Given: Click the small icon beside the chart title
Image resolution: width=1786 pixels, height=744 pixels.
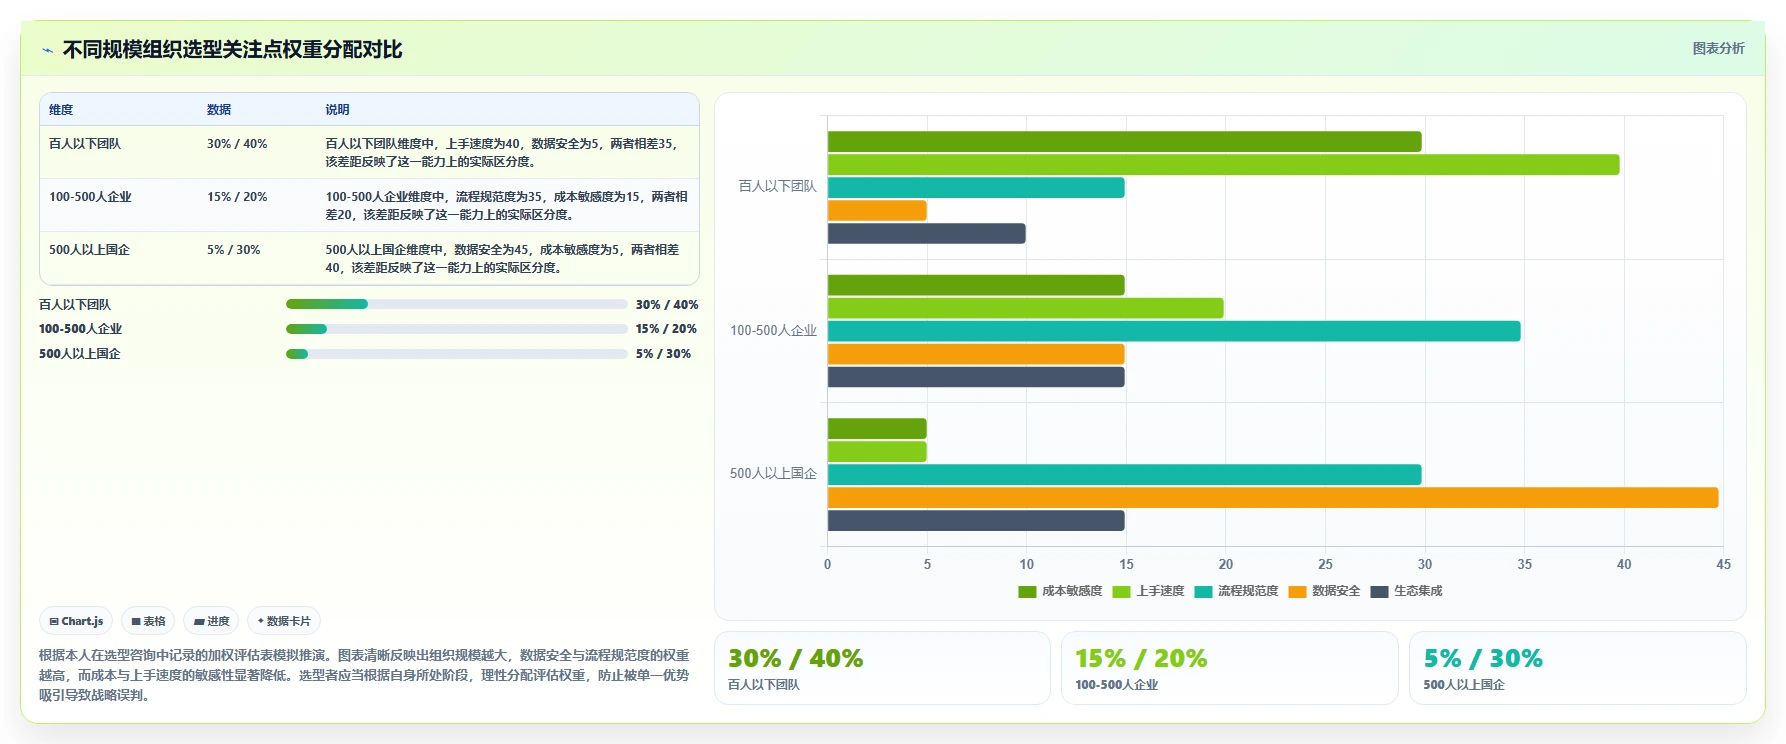Looking at the screenshot, I should coord(47,50).
